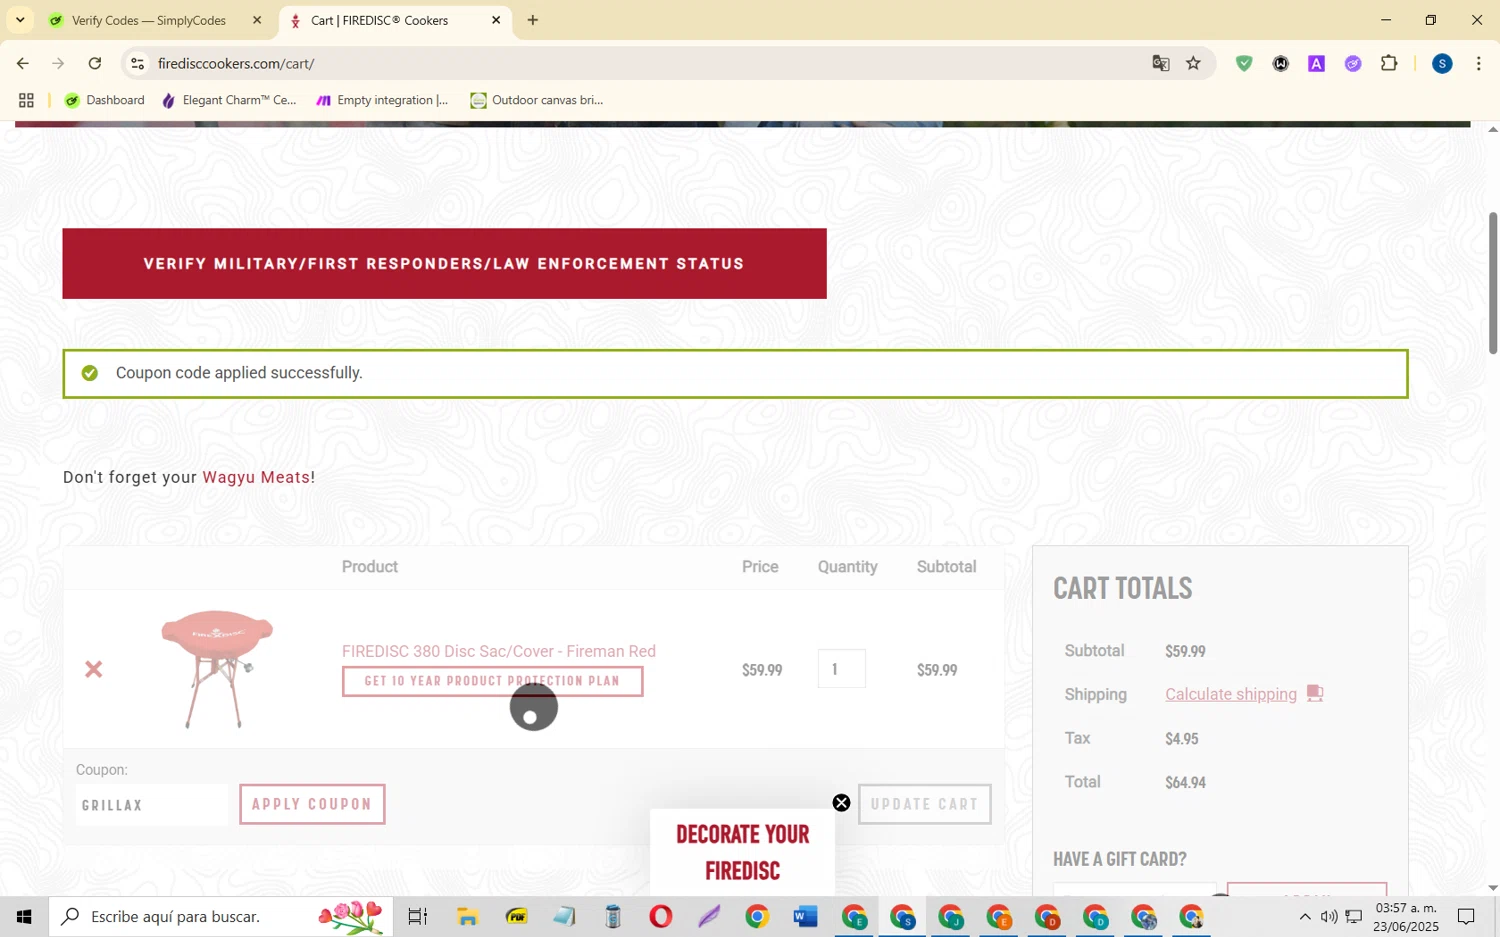1500x937 pixels.
Task: Click the Update Cart button
Action: pyautogui.click(x=924, y=804)
